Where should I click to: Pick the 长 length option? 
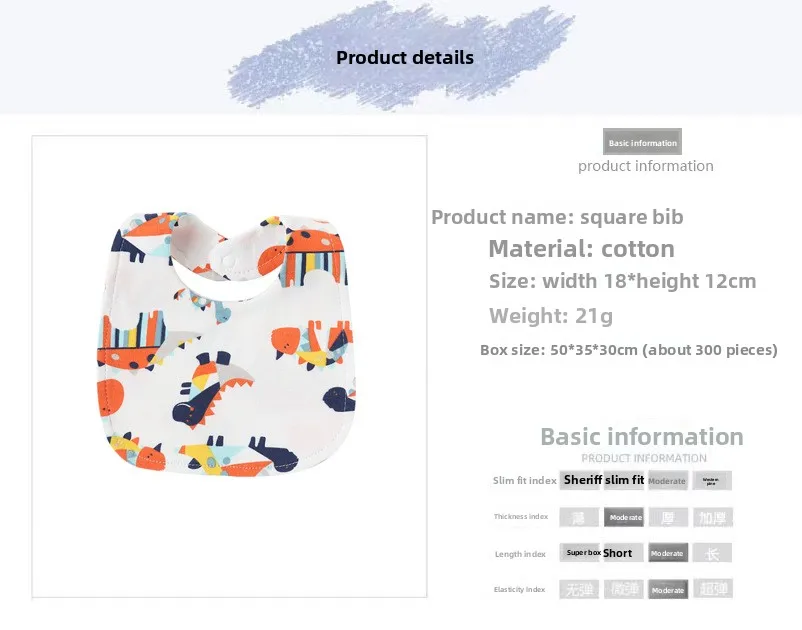(x=712, y=553)
